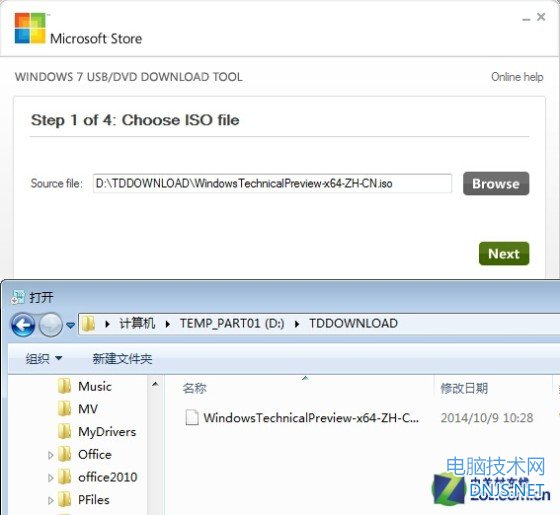The image size is (560, 515).
Task: Expand the arrow after TEMP_PART01 (D:)
Action: pos(296,324)
